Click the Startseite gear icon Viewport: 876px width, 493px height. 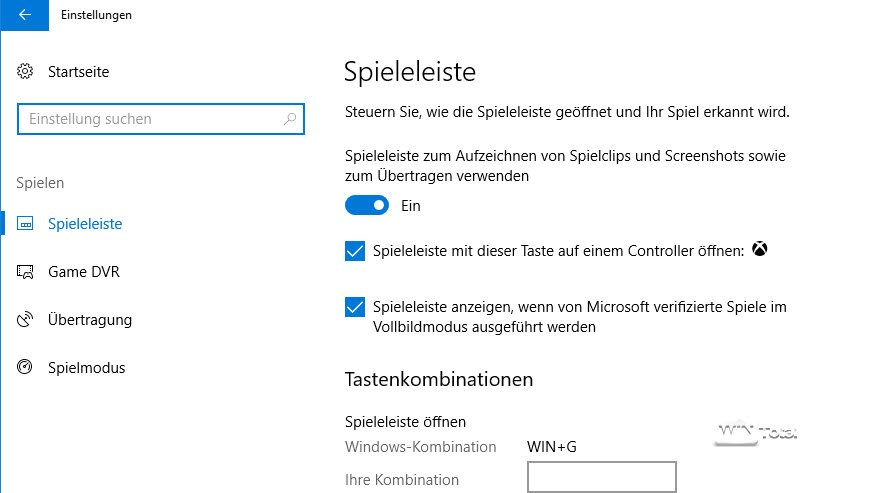(x=27, y=72)
